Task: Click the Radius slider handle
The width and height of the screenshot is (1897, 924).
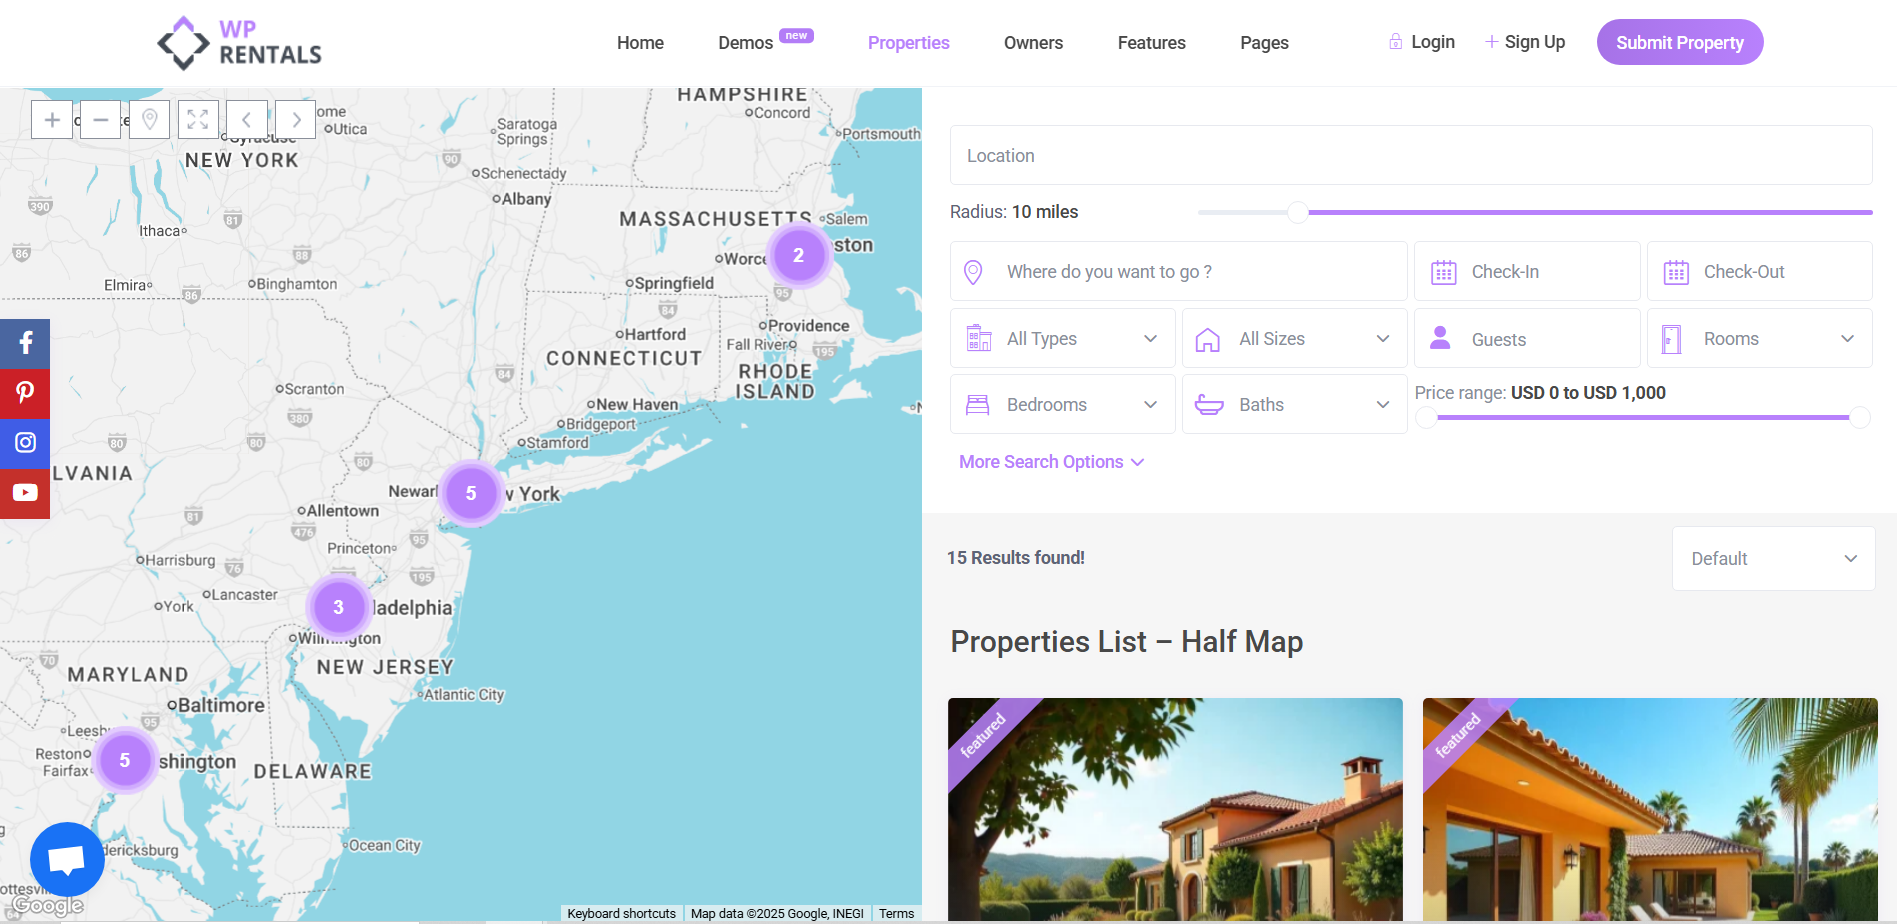Action: (x=1297, y=212)
